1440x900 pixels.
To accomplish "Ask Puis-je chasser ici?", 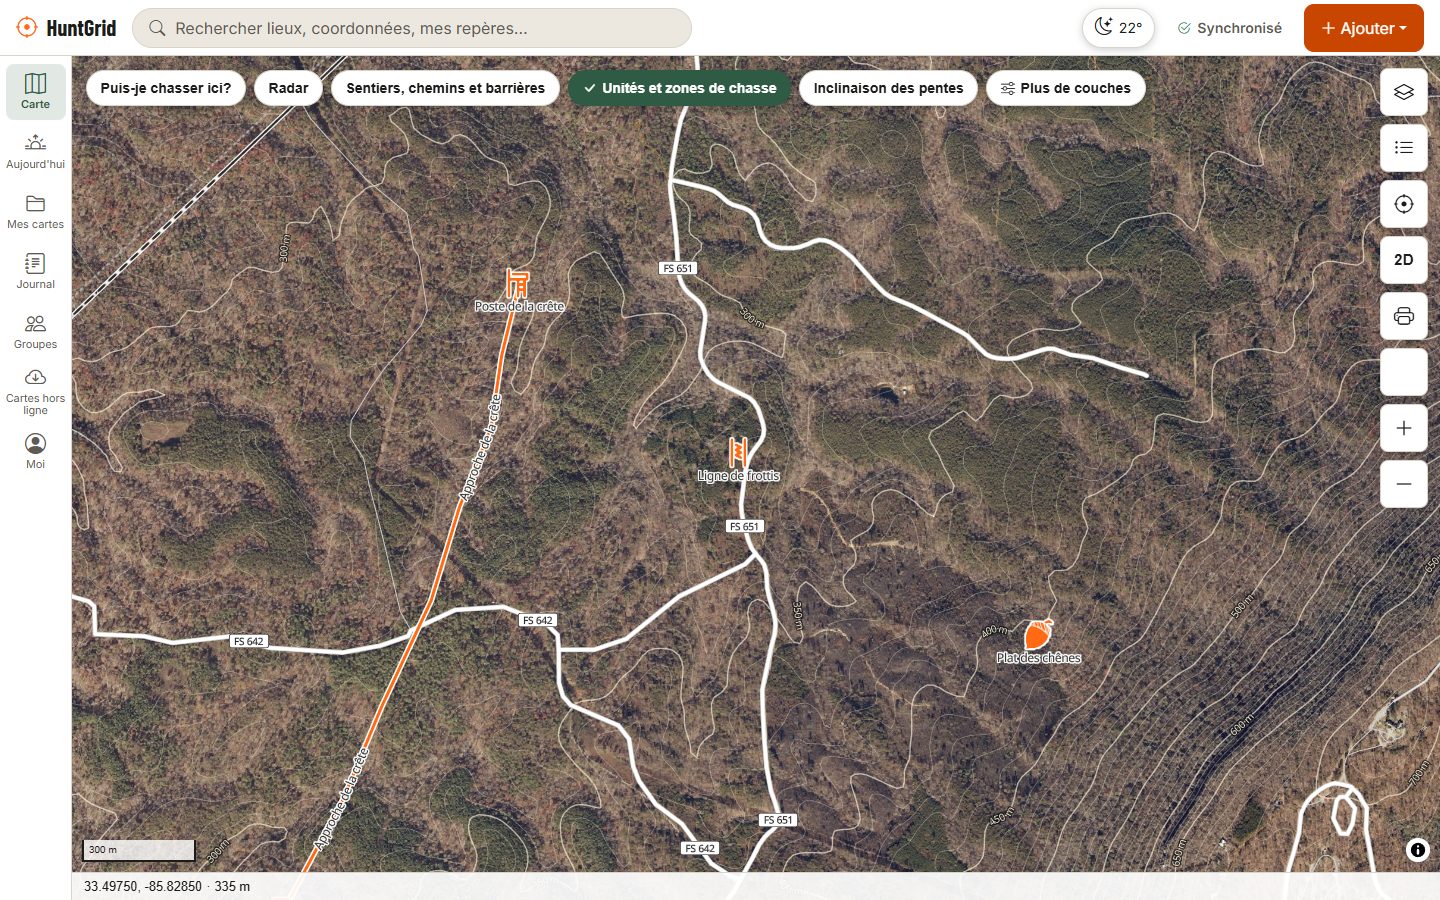I will 166,88.
